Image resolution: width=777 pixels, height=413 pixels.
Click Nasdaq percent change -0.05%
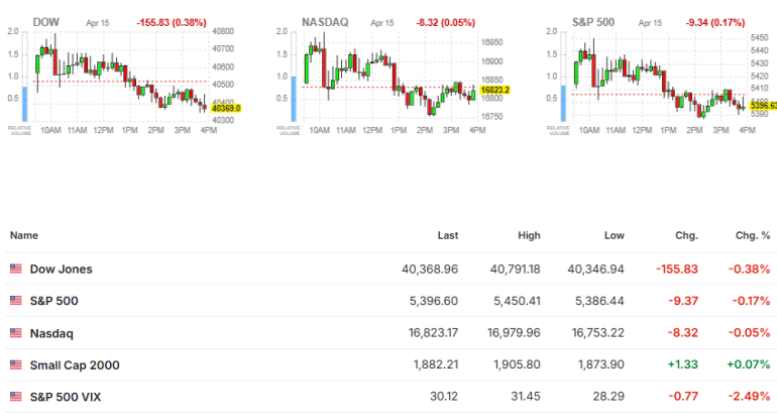[749, 333]
